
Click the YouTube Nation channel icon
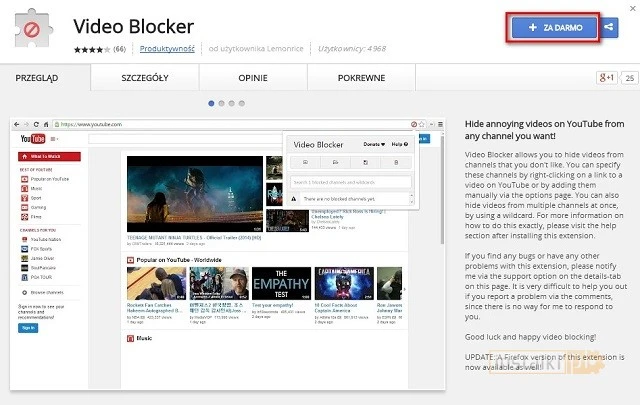[x=24, y=239]
